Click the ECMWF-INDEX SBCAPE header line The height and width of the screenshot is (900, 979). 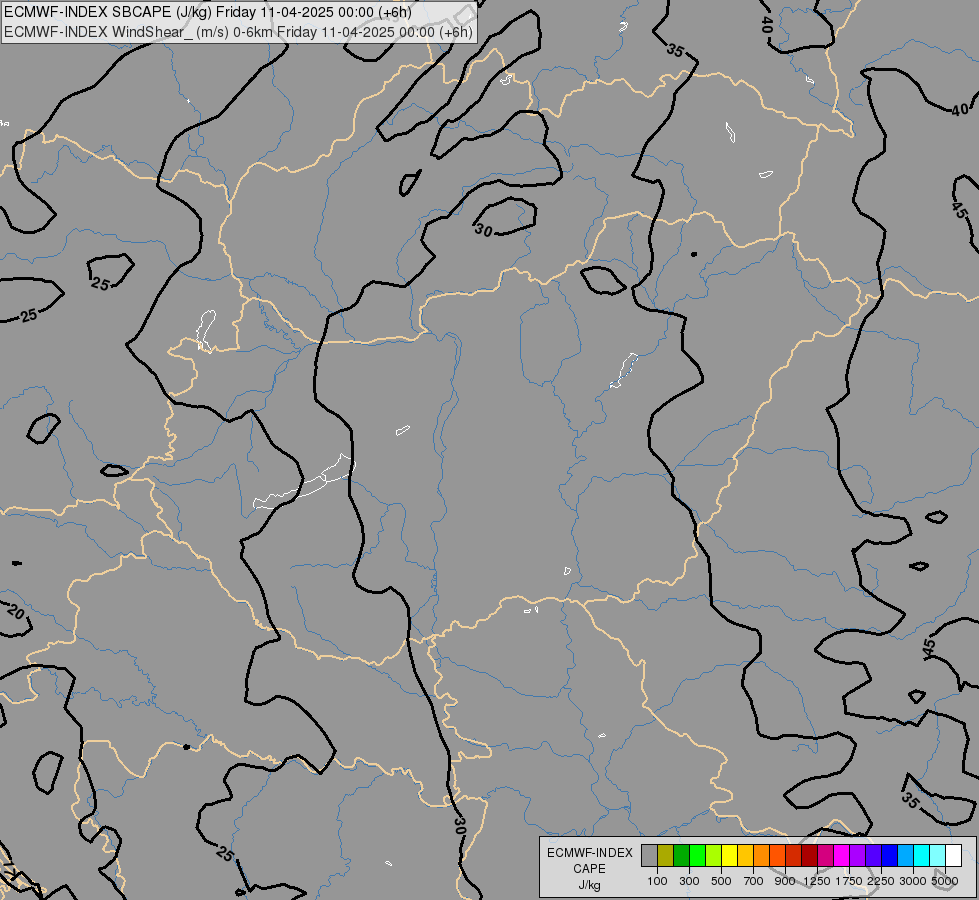(x=208, y=12)
